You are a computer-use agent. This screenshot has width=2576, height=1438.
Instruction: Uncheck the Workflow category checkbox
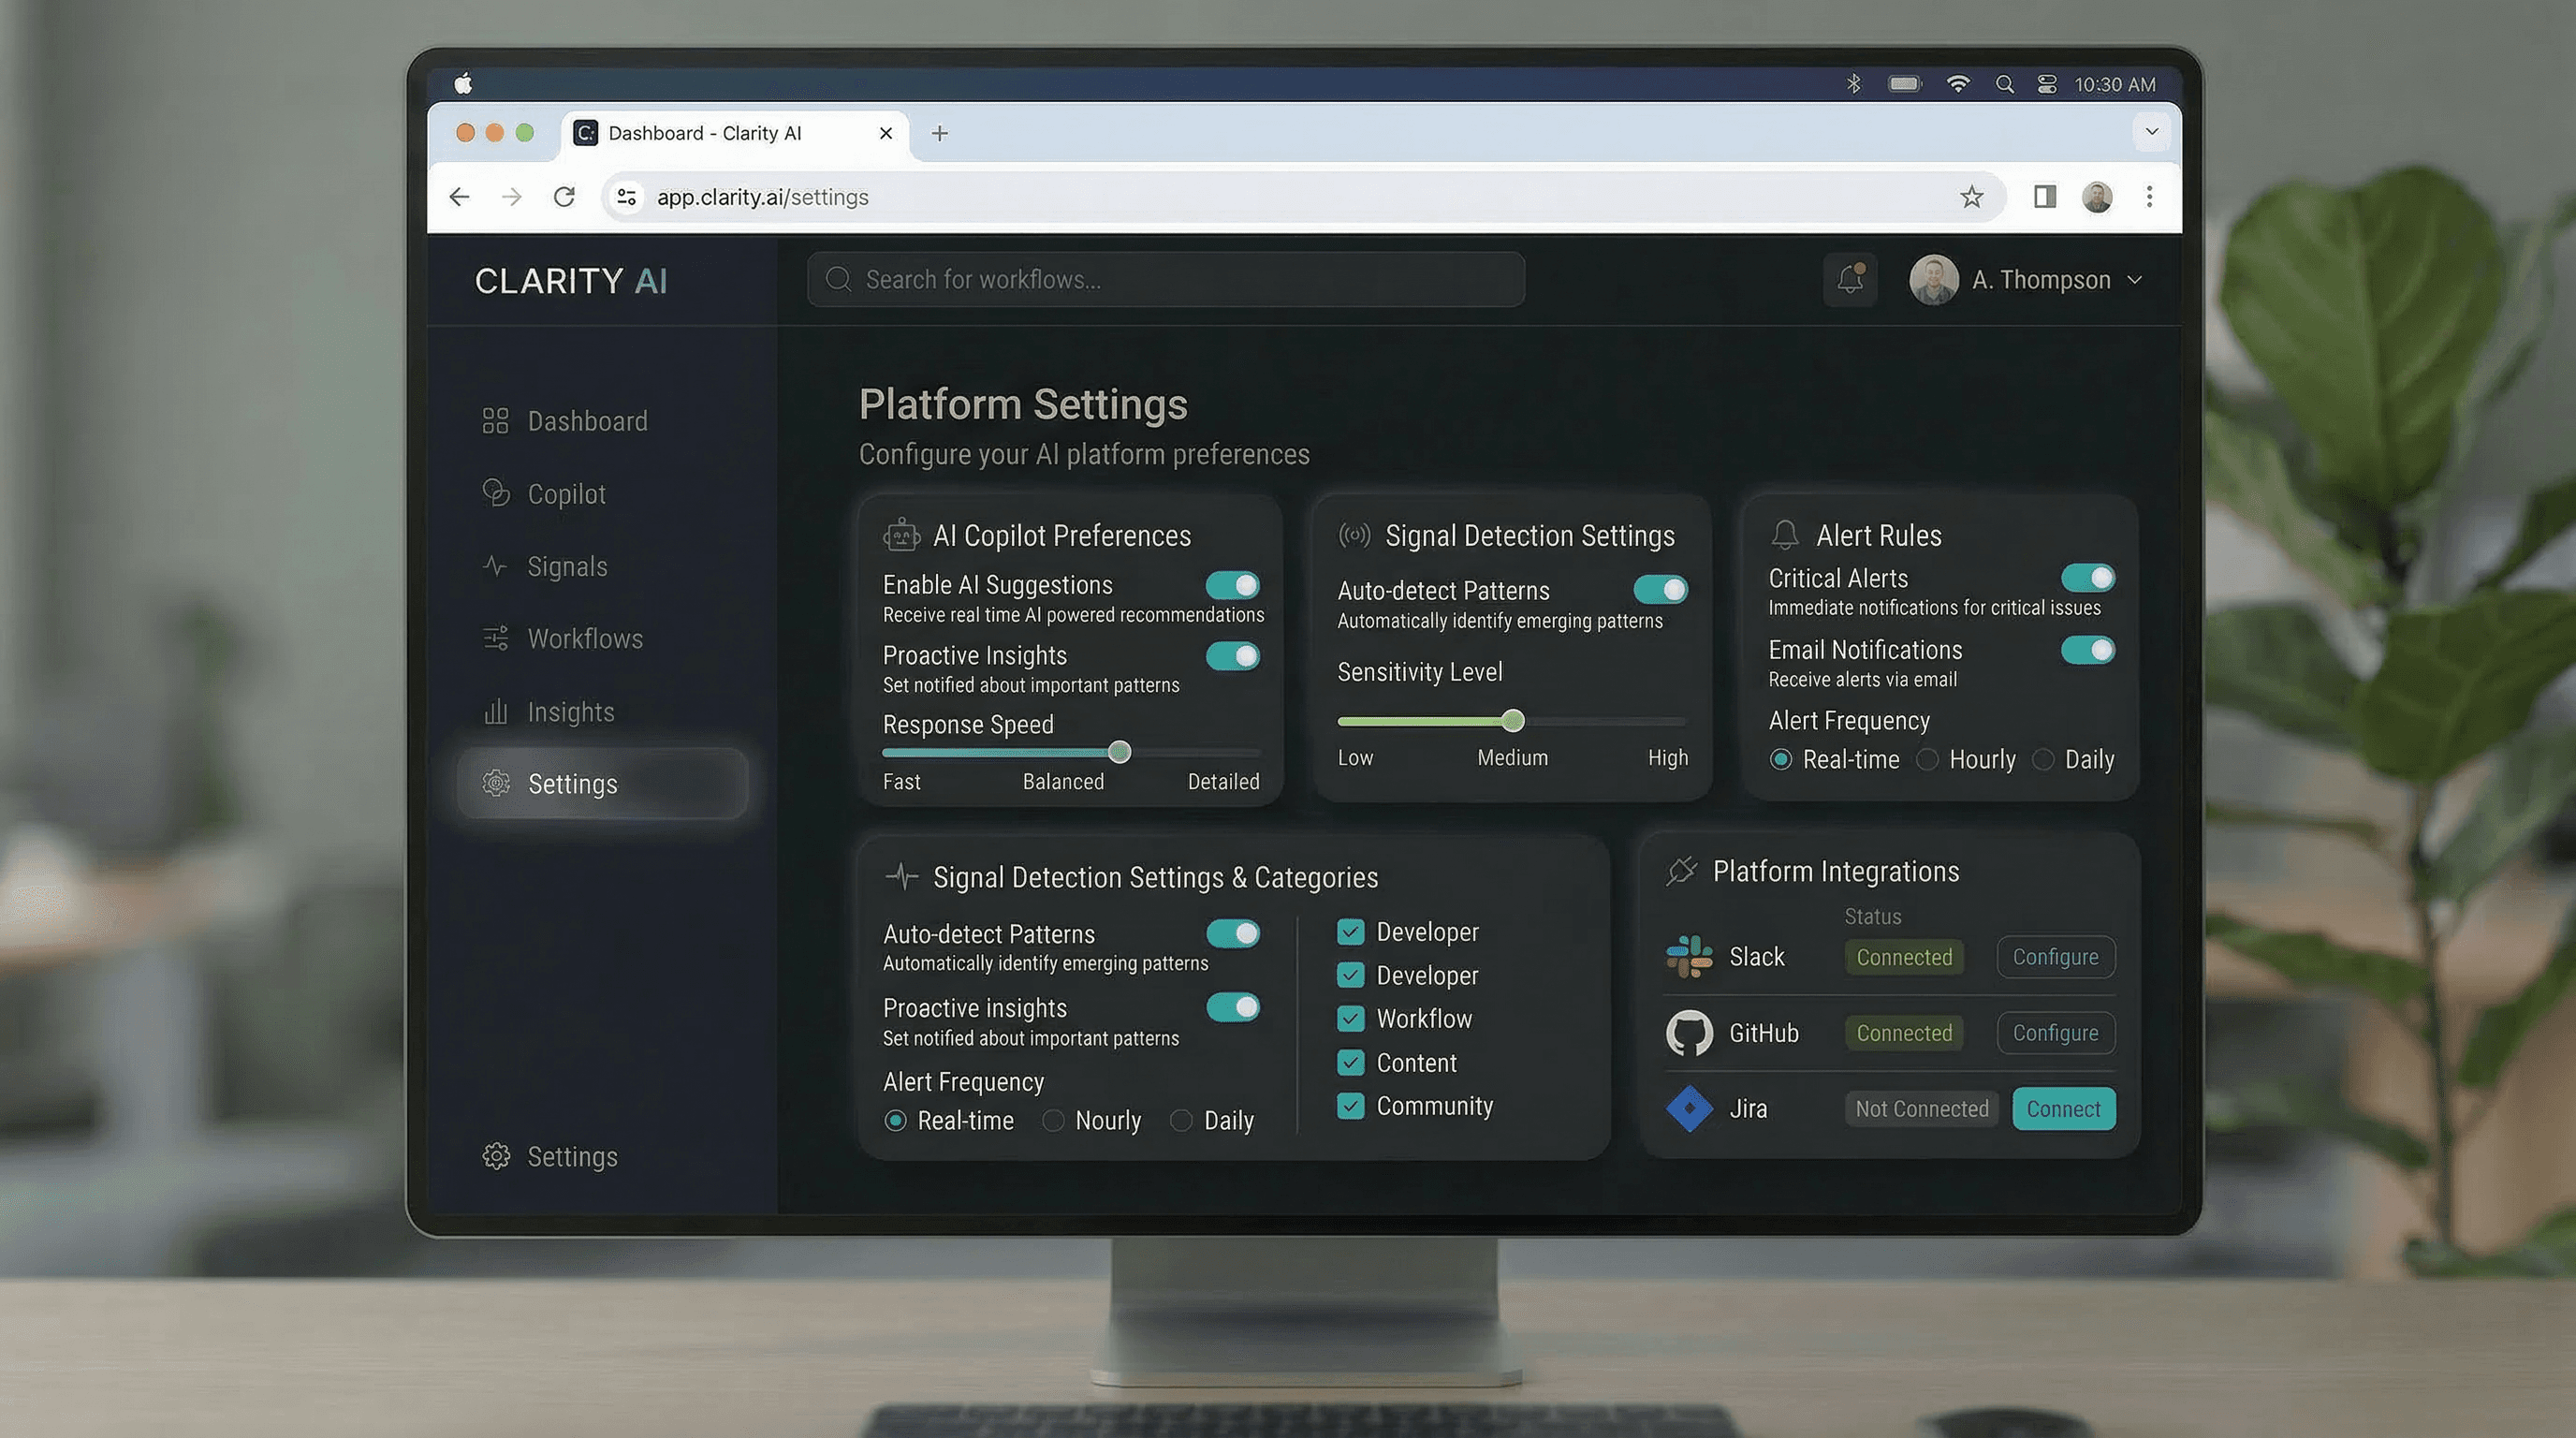click(x=1350, y=1019)
